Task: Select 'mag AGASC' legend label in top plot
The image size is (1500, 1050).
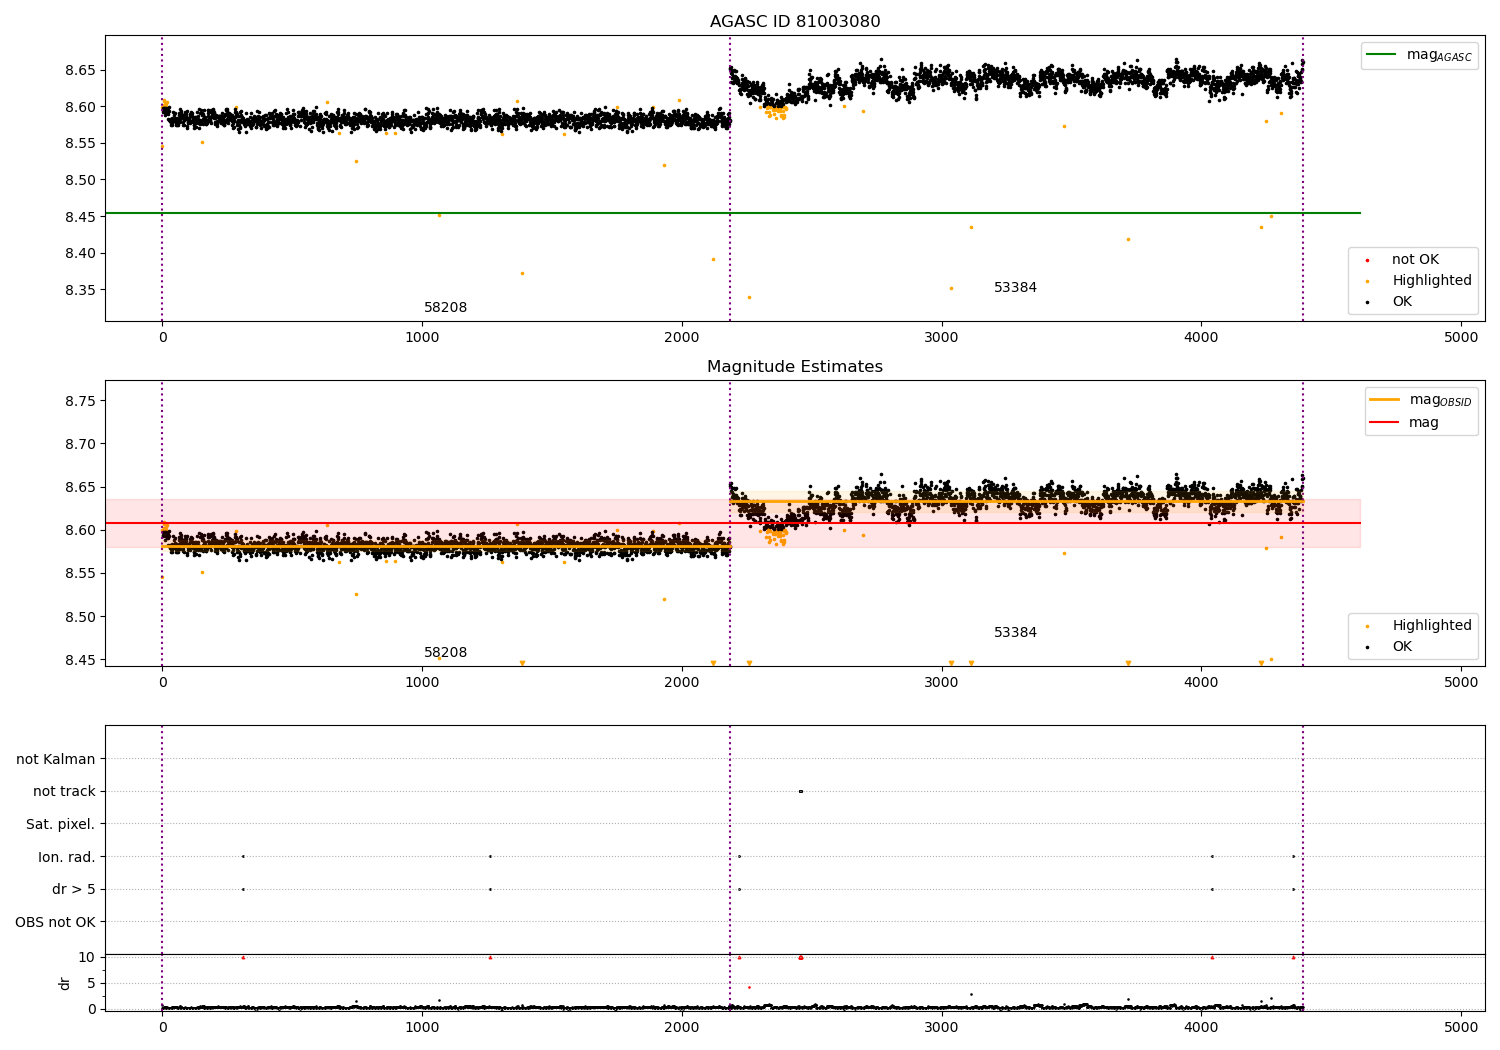Action: 1439,55
